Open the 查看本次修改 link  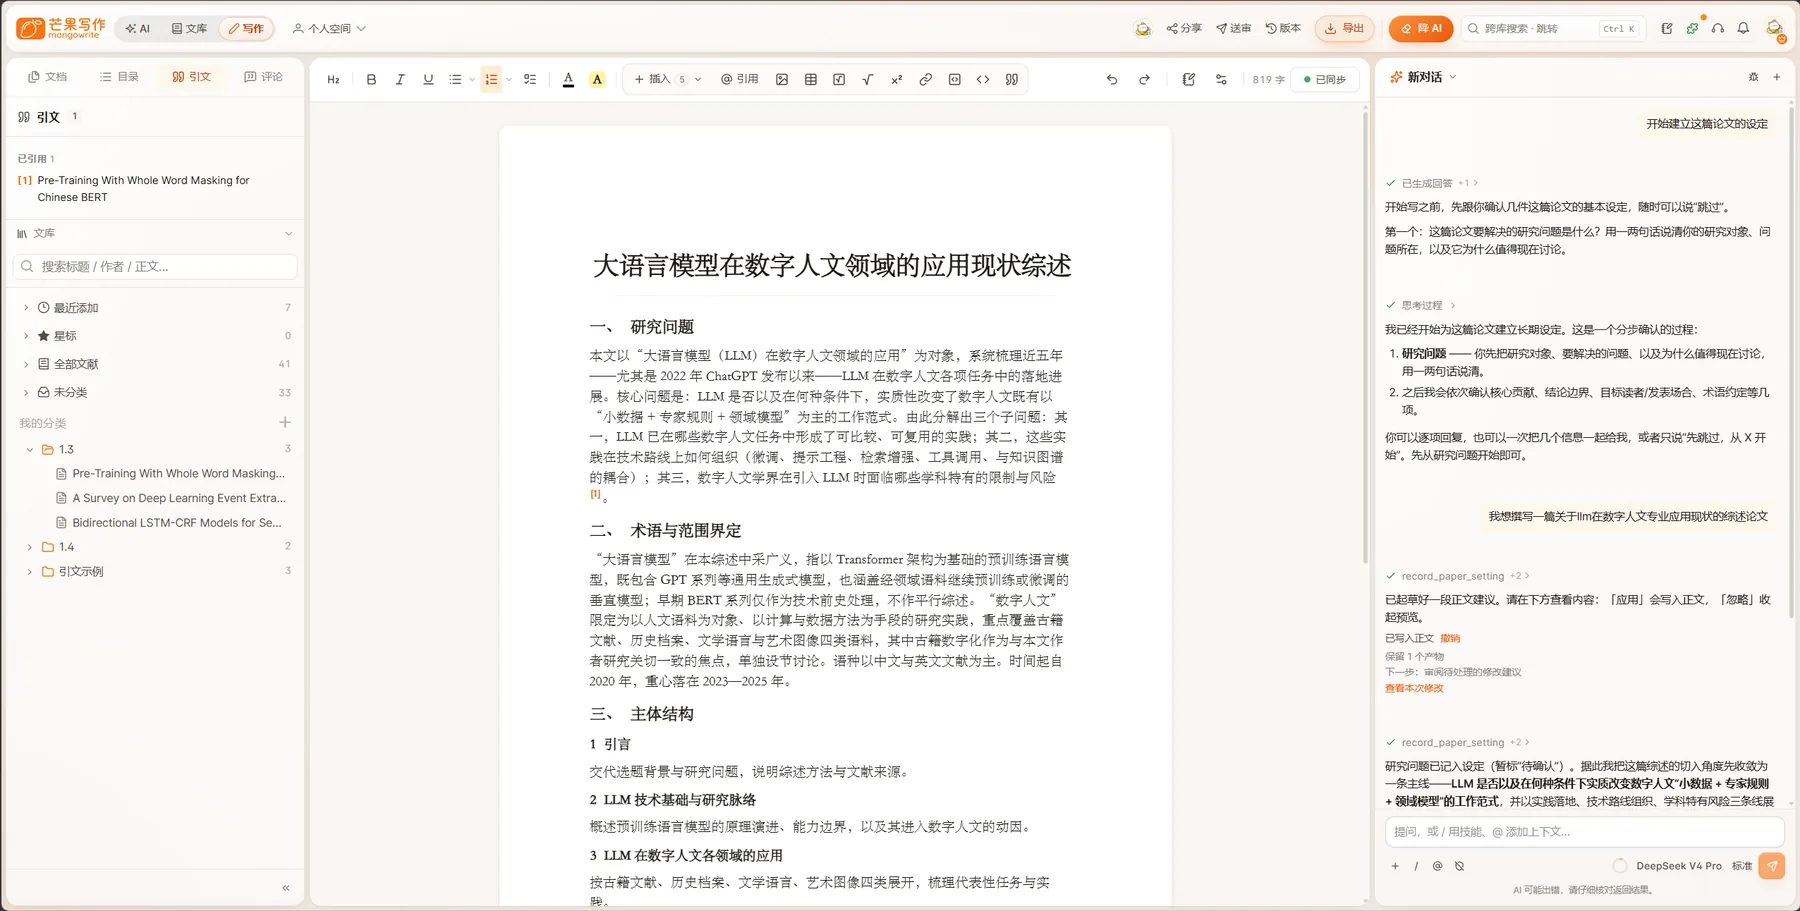(x=1414, y=688)
